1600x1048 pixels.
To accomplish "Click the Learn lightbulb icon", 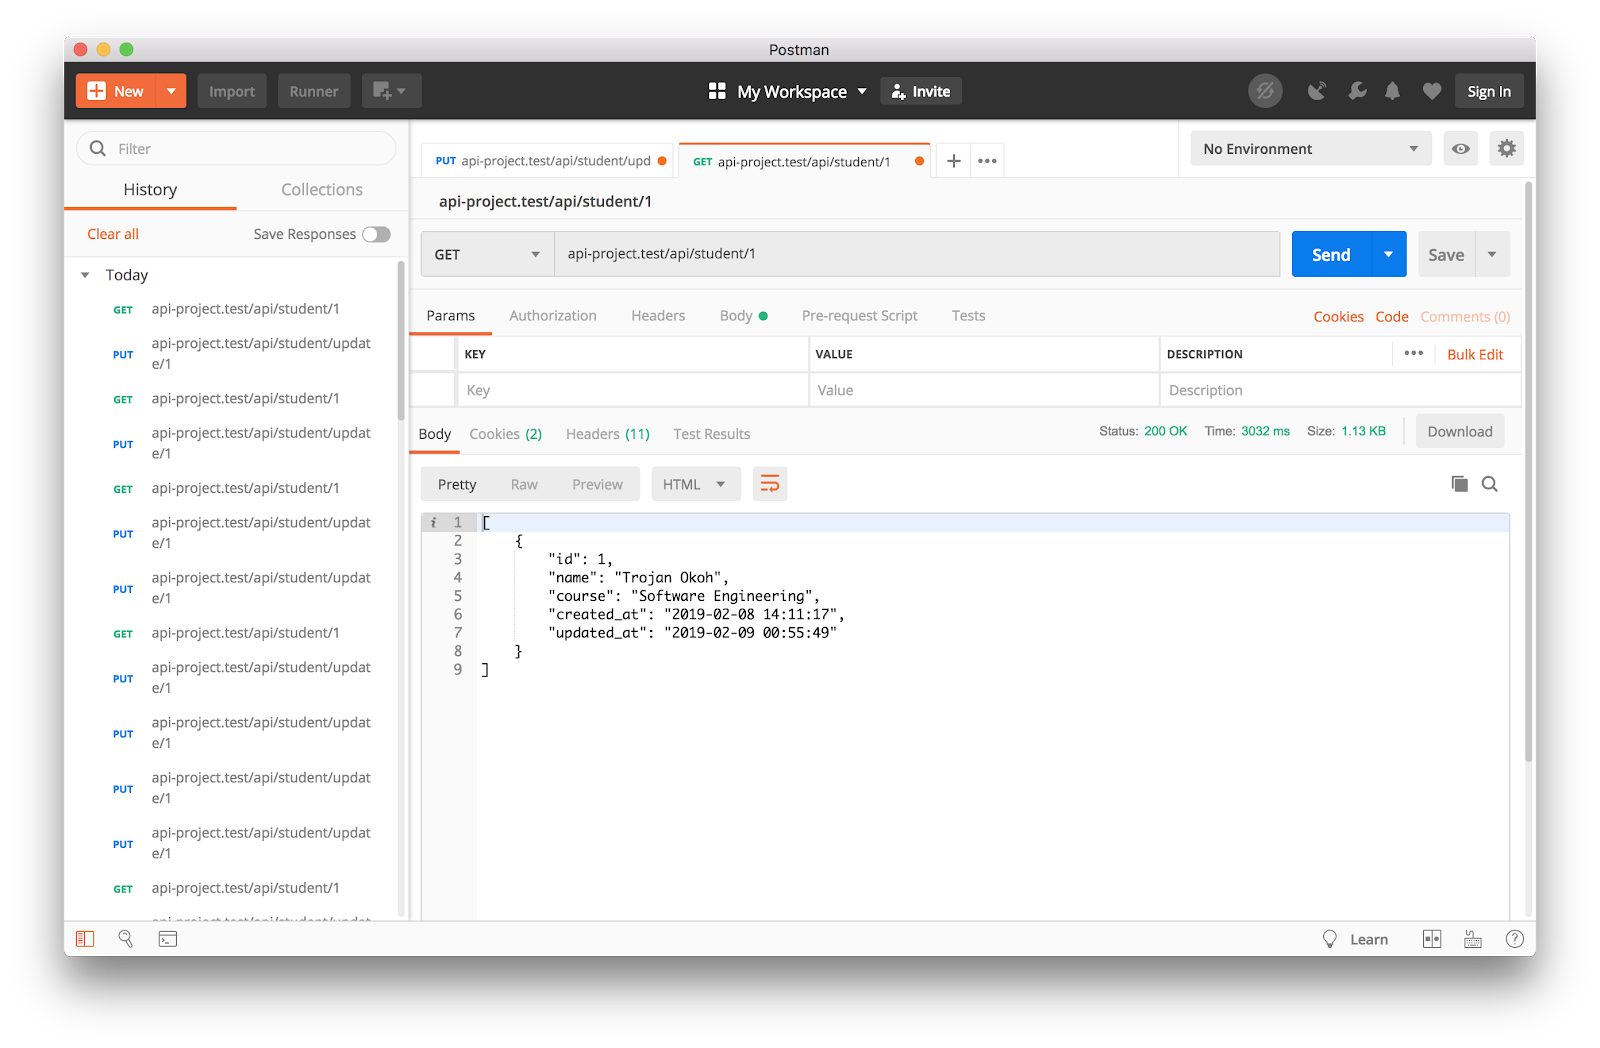I will (1330, 939).
